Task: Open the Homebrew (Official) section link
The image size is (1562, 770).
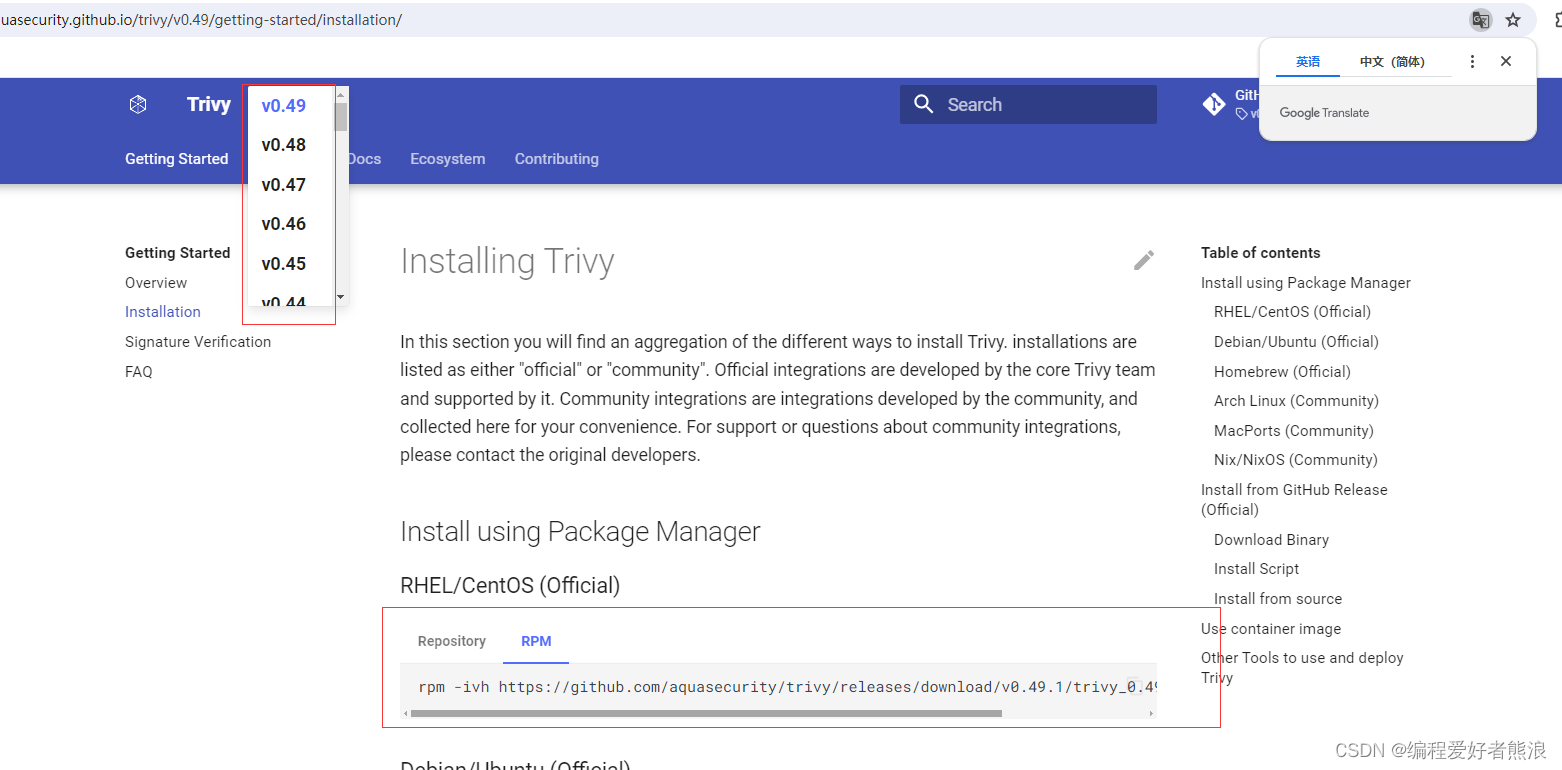Action: [x=1281, y=371]
